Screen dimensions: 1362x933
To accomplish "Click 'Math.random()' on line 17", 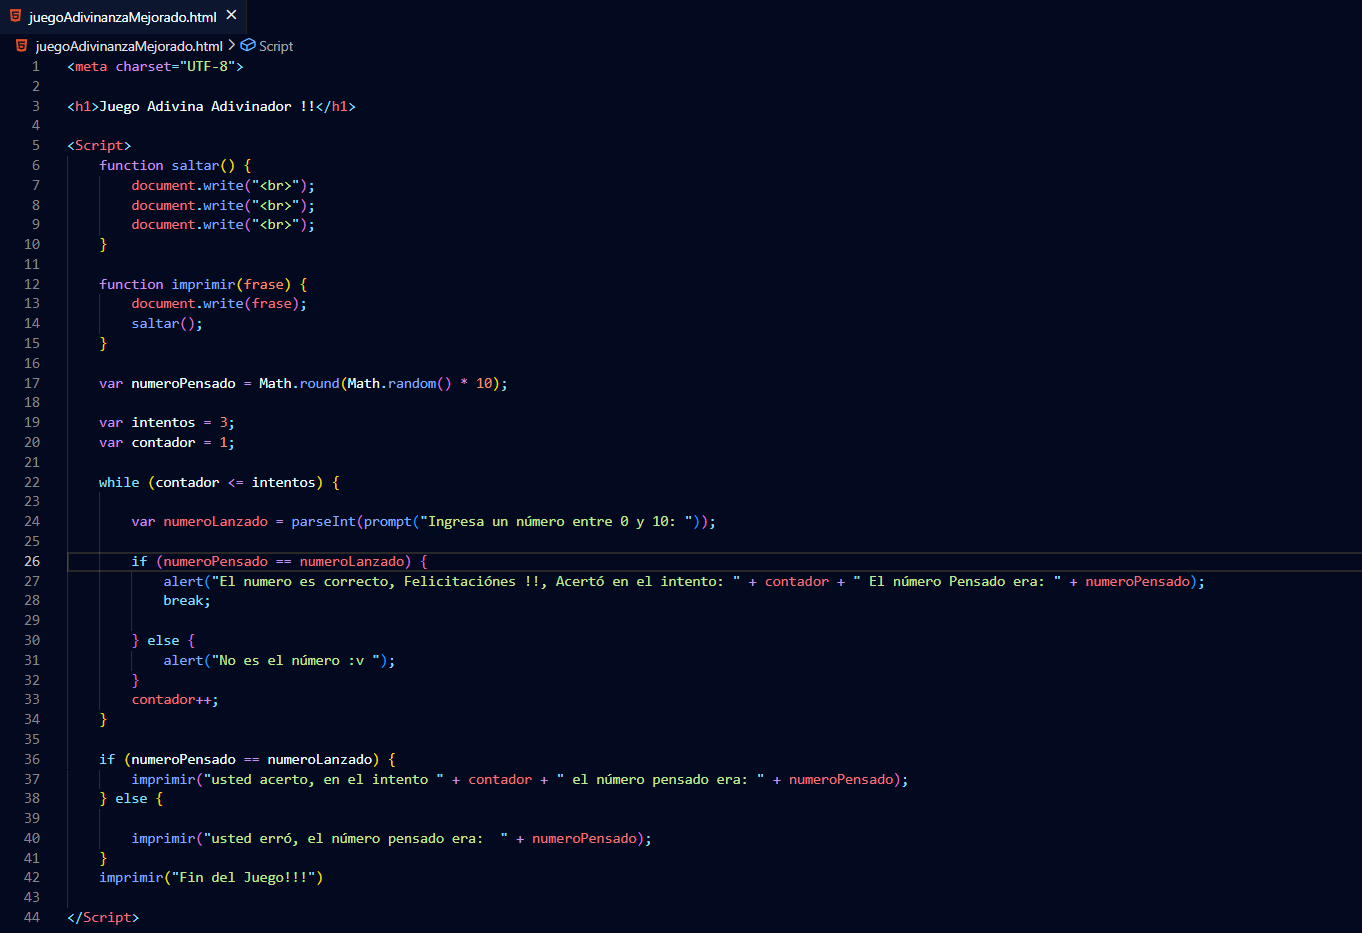I will tap(399, 383).
